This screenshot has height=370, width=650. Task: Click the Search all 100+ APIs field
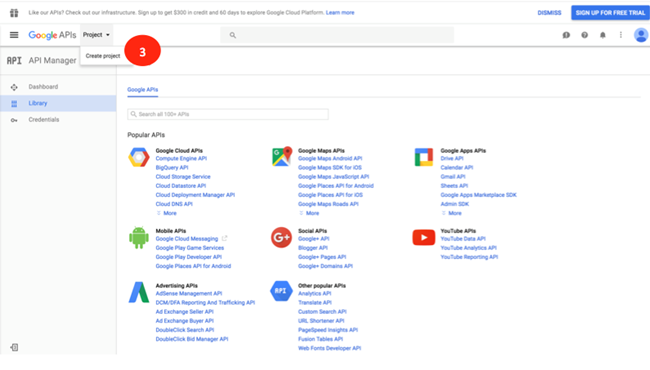[228, 114]
